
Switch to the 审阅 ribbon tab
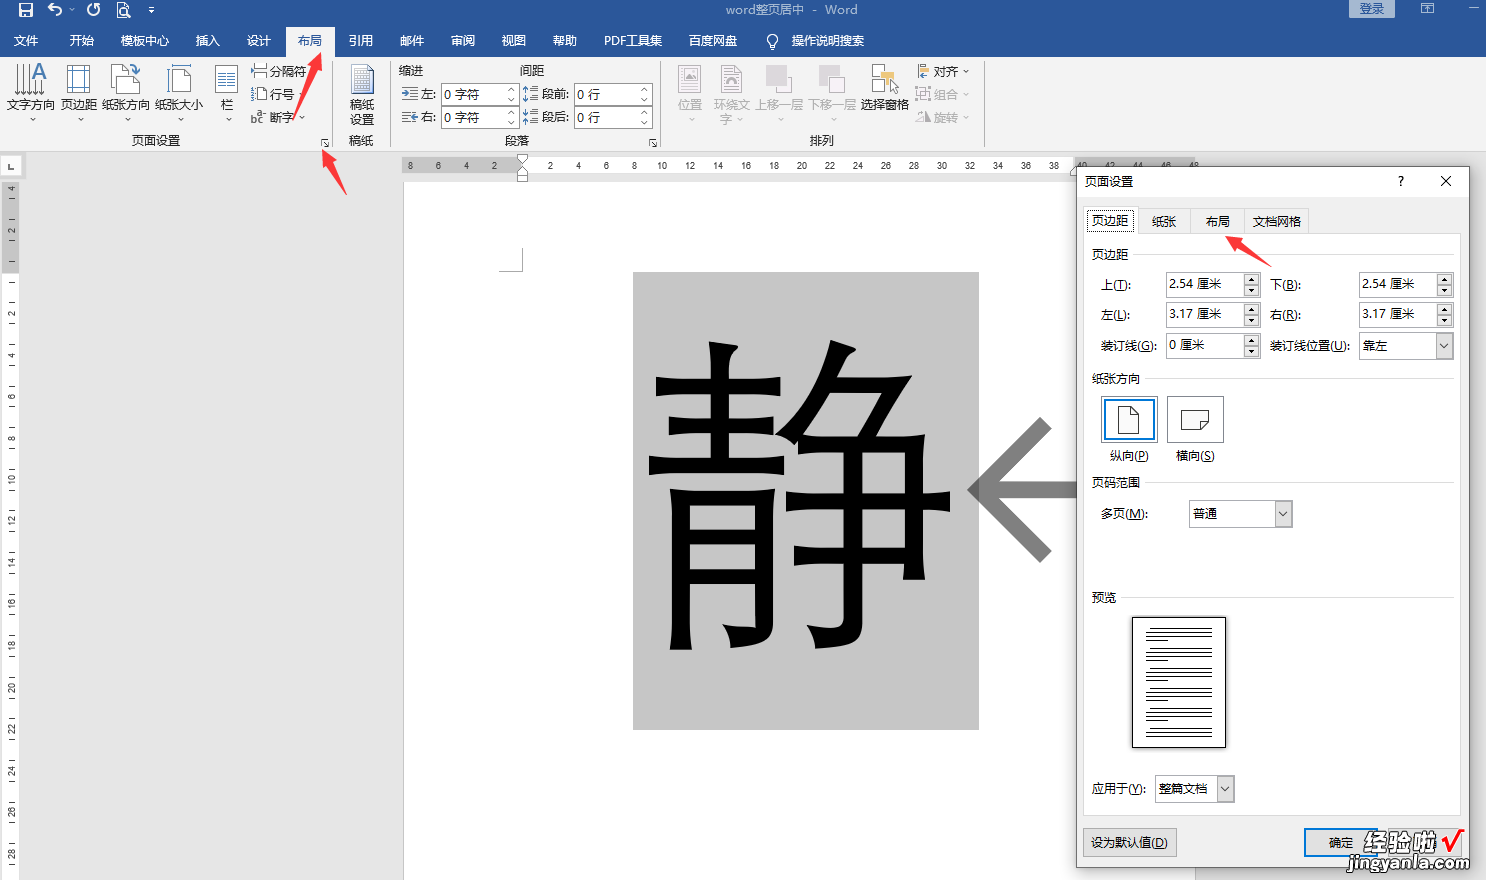click(x=463, y=40)
